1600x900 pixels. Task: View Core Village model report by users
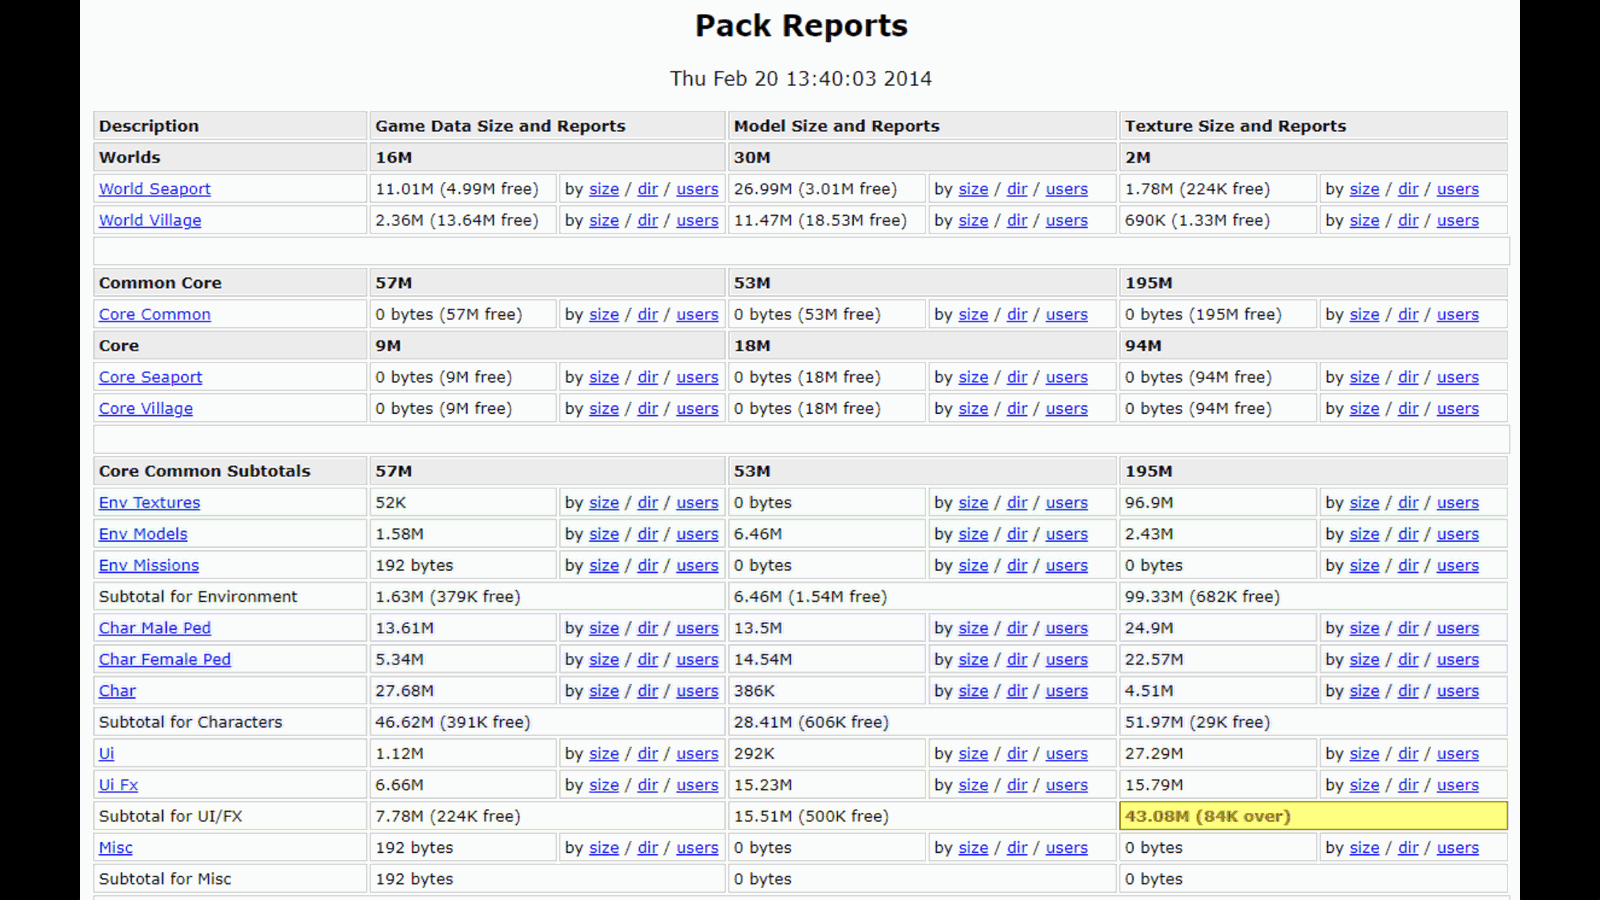pos(1067,408)
